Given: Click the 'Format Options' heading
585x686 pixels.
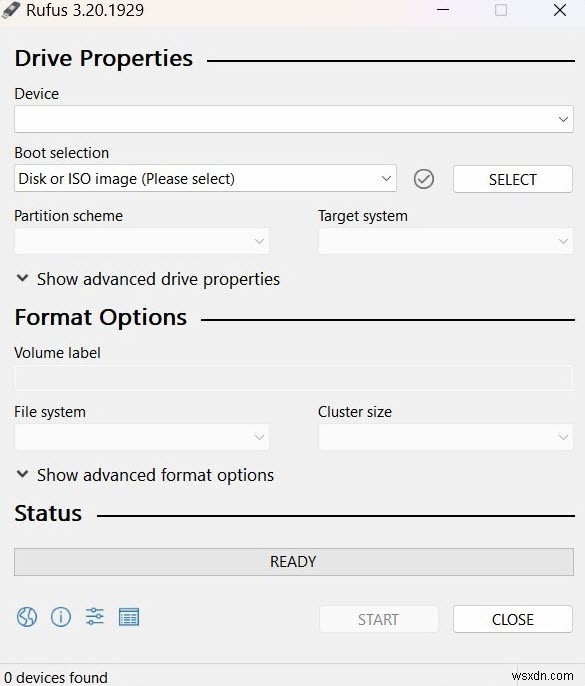Looking at the screenshot, I should 101,317.
